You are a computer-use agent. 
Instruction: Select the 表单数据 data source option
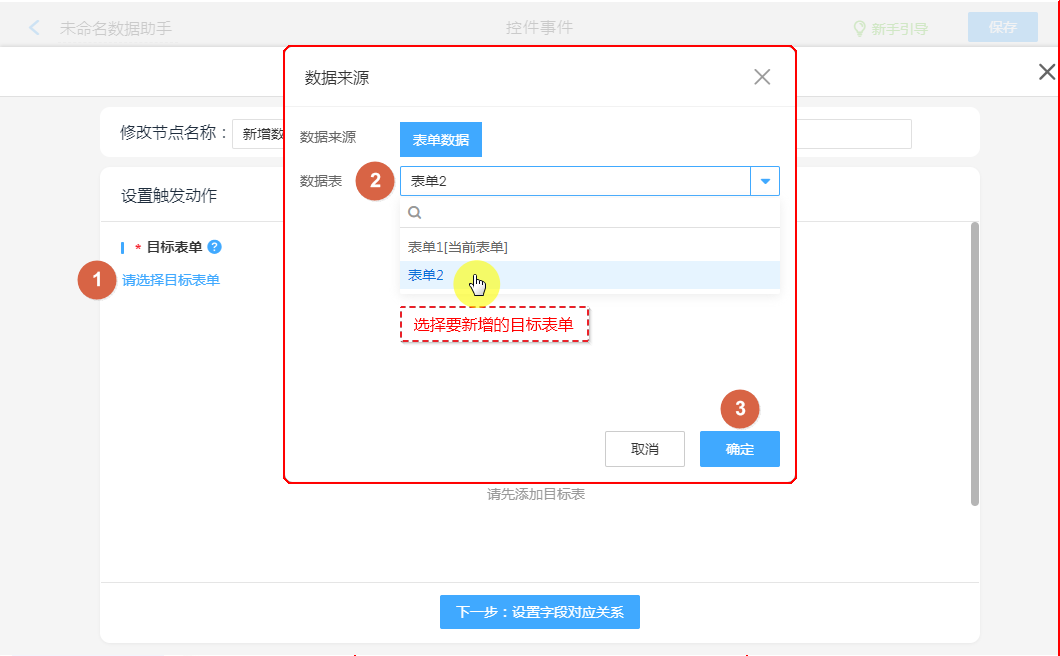click(x=441, y=140)
